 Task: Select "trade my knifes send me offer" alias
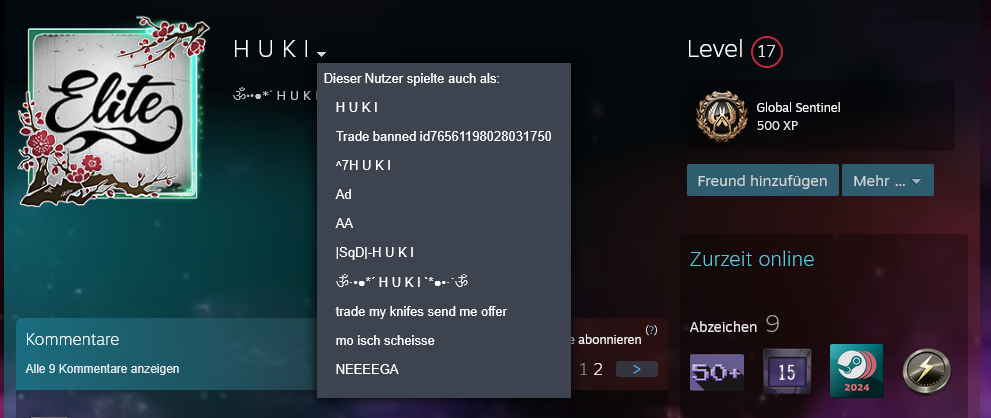[421, 311]
